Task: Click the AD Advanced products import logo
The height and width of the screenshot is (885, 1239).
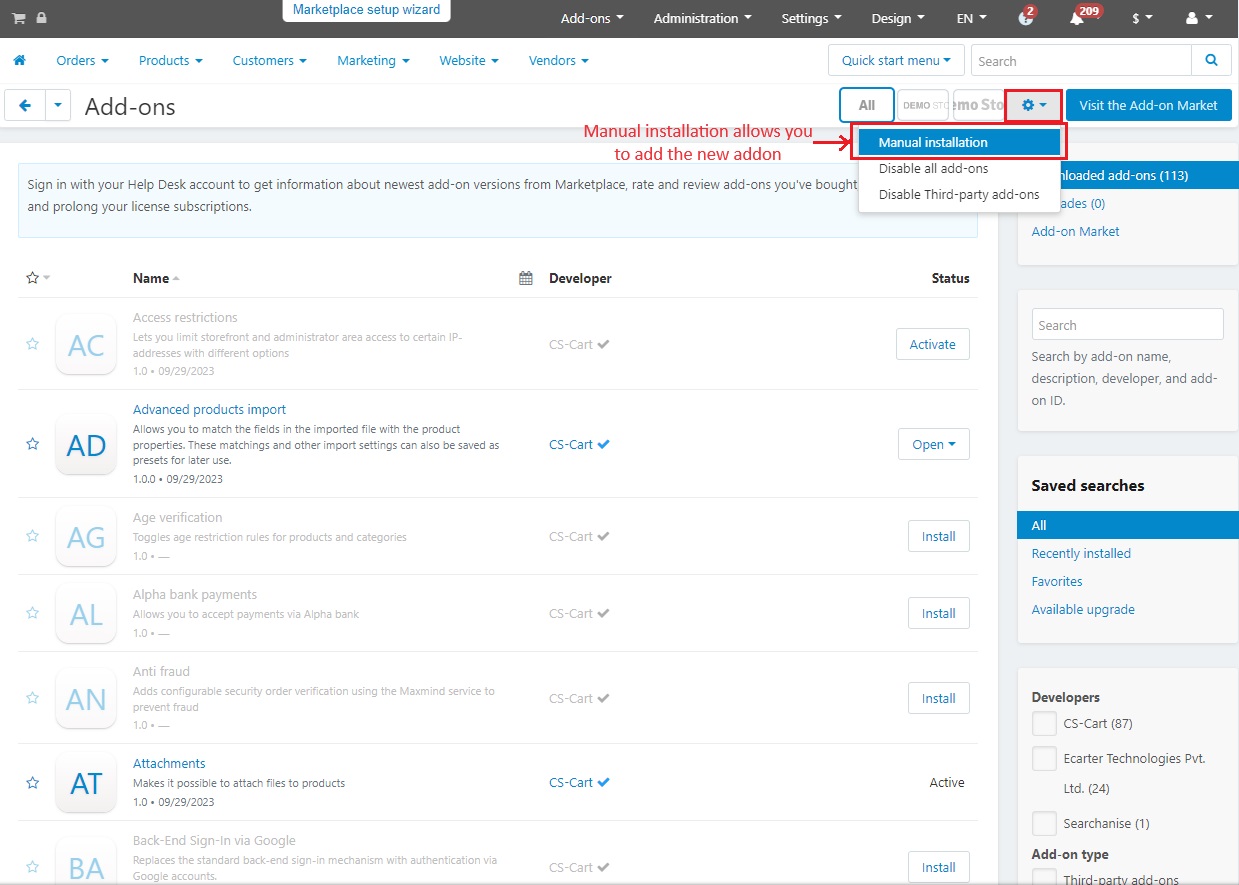Action: tap(86, 445)
